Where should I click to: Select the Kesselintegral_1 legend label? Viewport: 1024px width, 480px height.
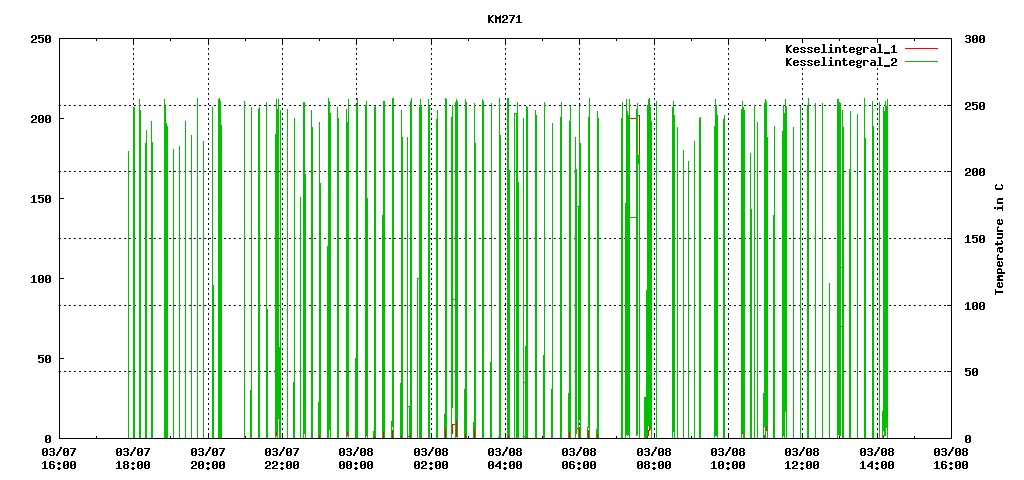pos(841,49)
